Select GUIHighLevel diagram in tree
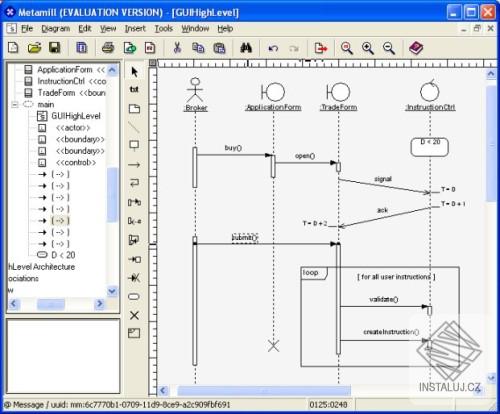The image size is (500, 414). pyautogui.click(x=76, y=116)
